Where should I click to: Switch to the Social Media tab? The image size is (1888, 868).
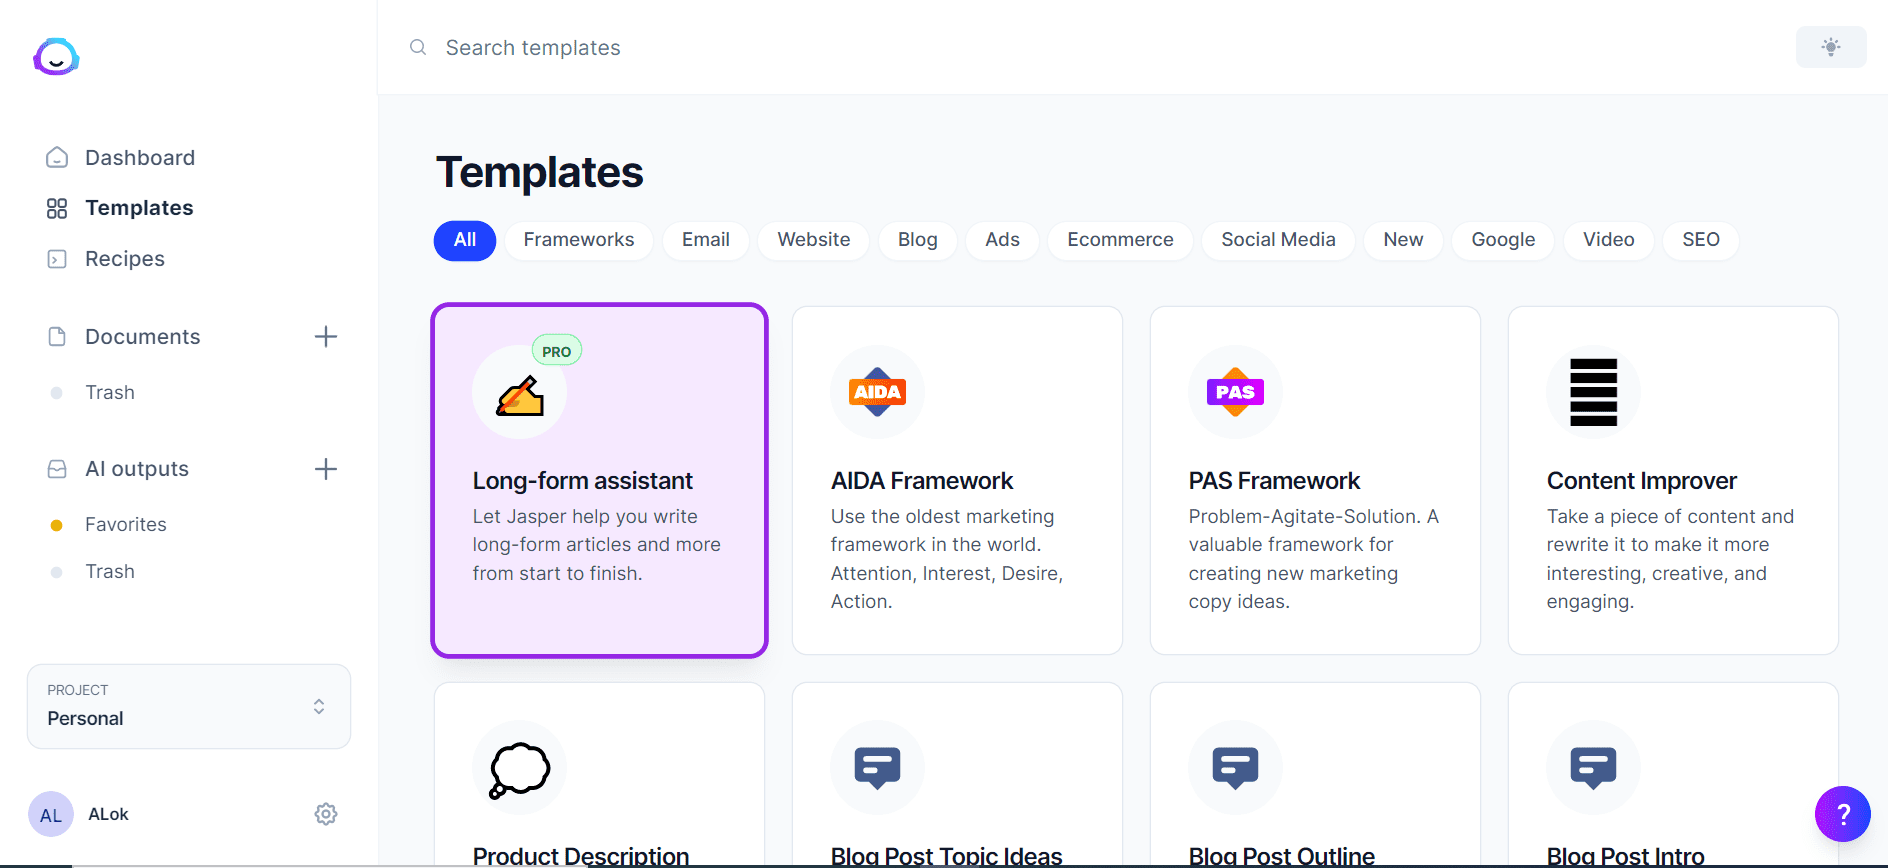point(1278,240)
